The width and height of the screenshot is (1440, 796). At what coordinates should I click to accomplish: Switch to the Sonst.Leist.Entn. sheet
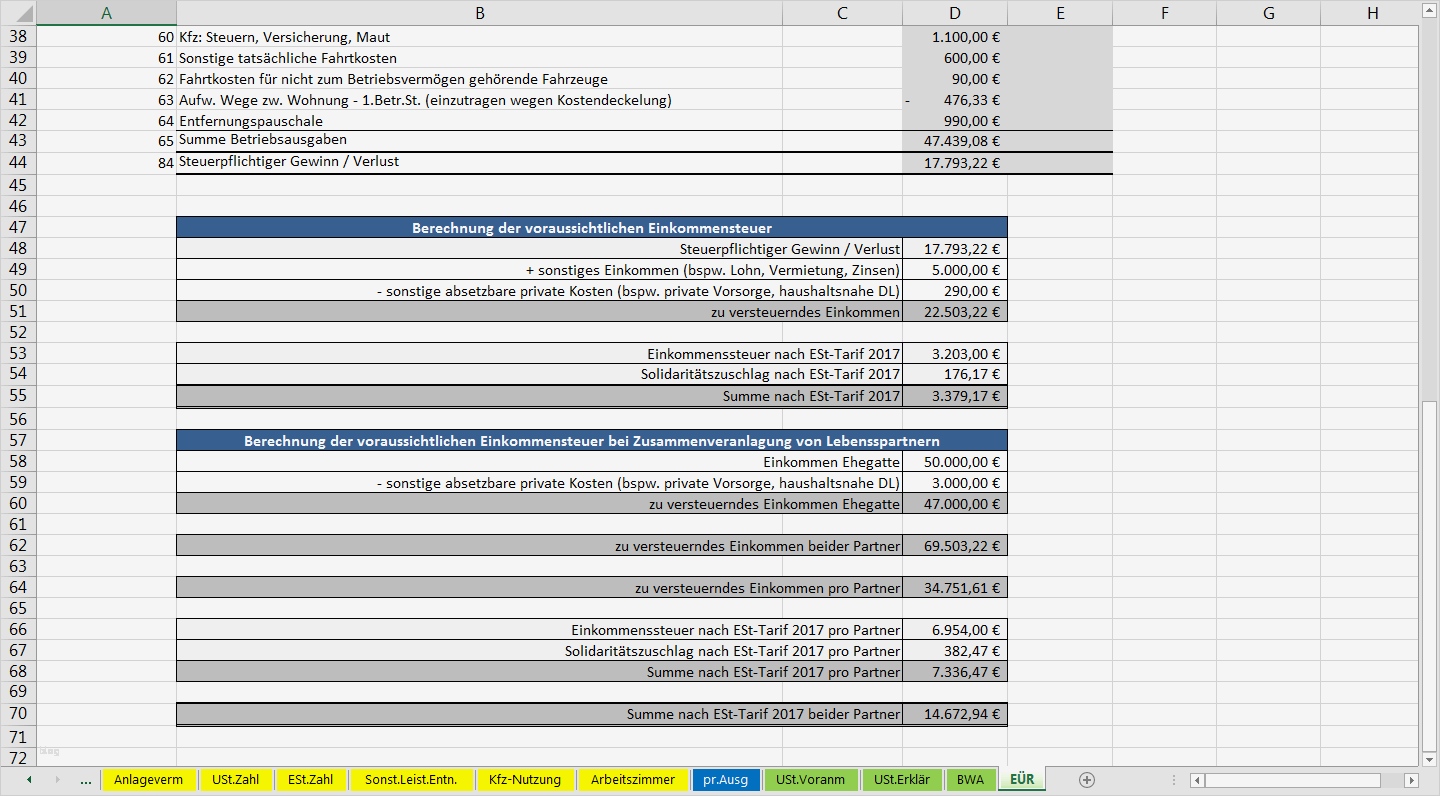pyautogui.click(x=412, y=780)
